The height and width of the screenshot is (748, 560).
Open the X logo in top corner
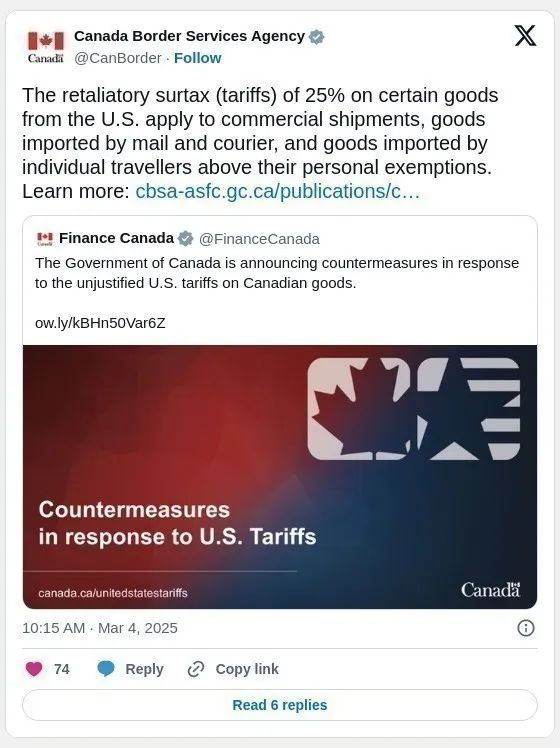(x=525, y=36)
